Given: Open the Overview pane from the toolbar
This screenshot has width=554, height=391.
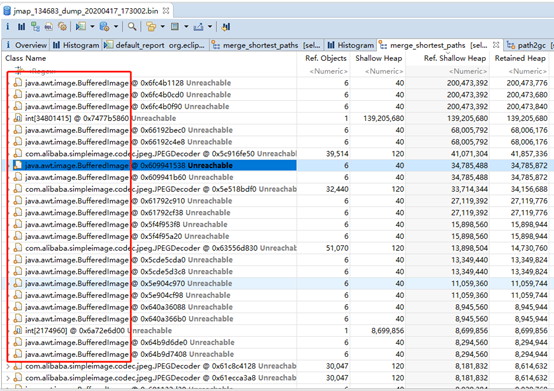Looking at the screenshot, I should (7, 26).
